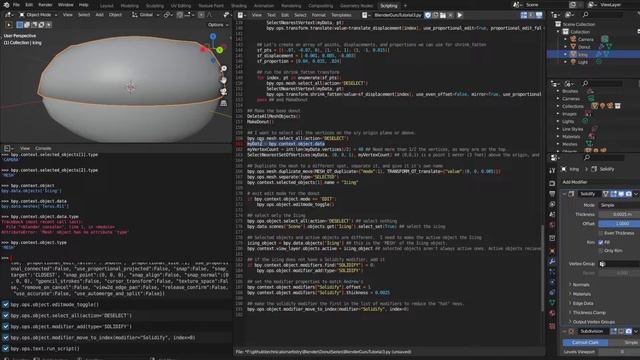Toggle Subdivision modifier render camera icon
640x360 pixels.
[x=629, y=331]
